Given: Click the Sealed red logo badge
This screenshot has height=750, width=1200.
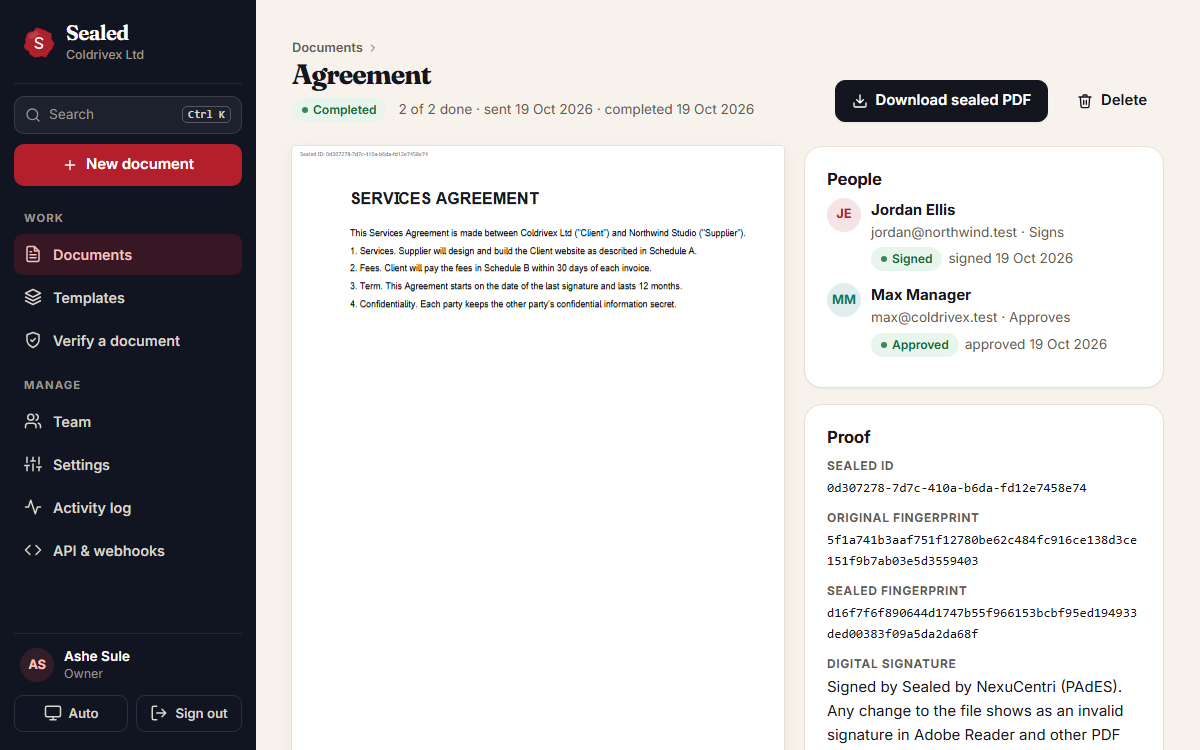Looking at the screenshot, I should coord(39,42).
